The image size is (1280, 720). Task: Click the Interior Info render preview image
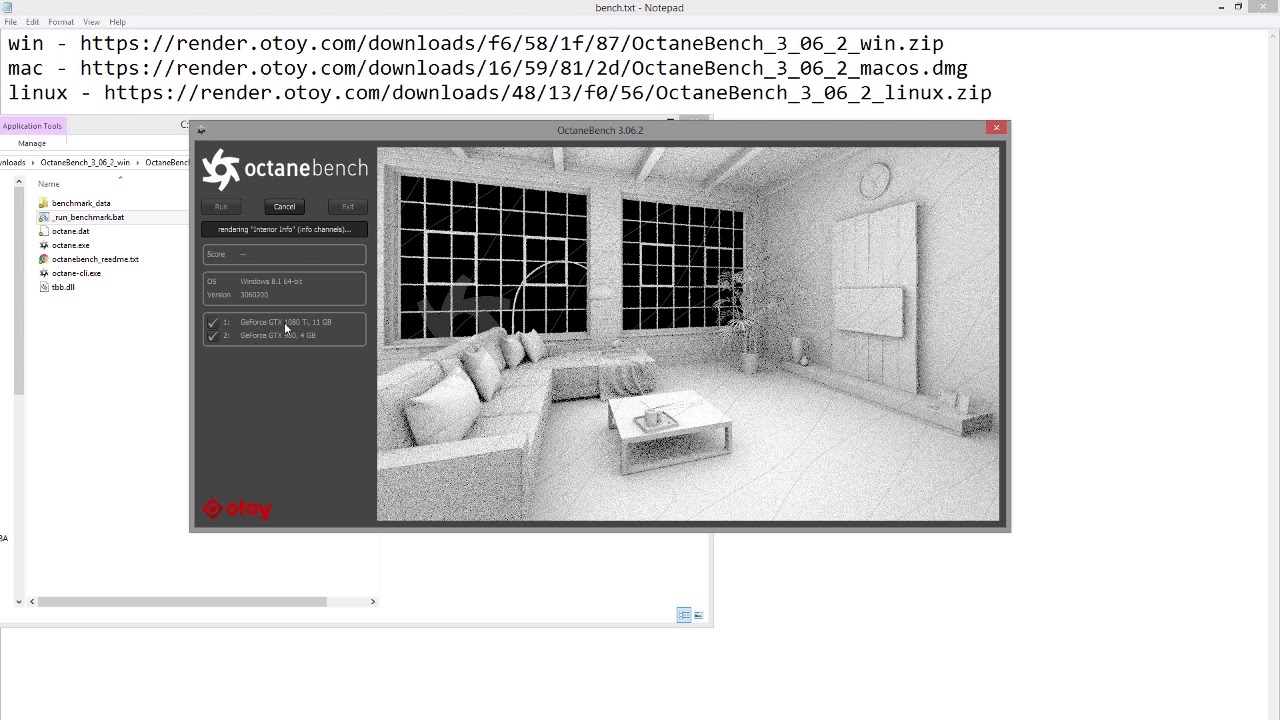(x=688, y=335)
